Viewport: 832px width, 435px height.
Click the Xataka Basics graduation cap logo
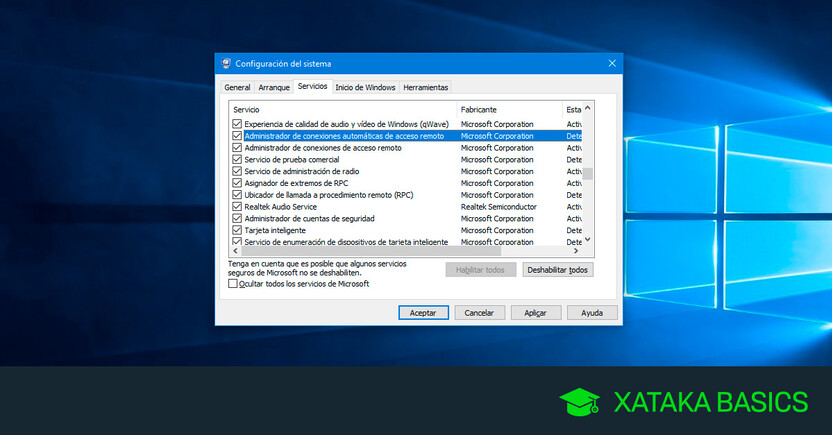click(579, 402)
